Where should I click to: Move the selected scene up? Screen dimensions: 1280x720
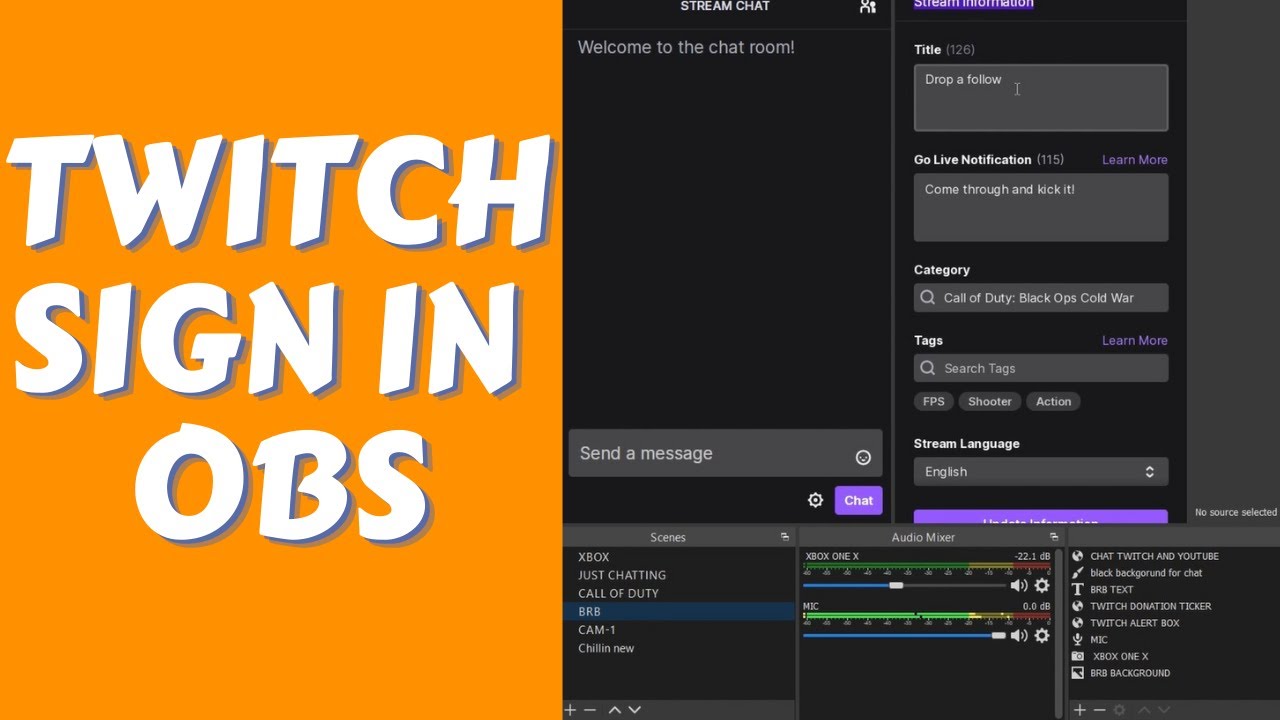[615, 710]
